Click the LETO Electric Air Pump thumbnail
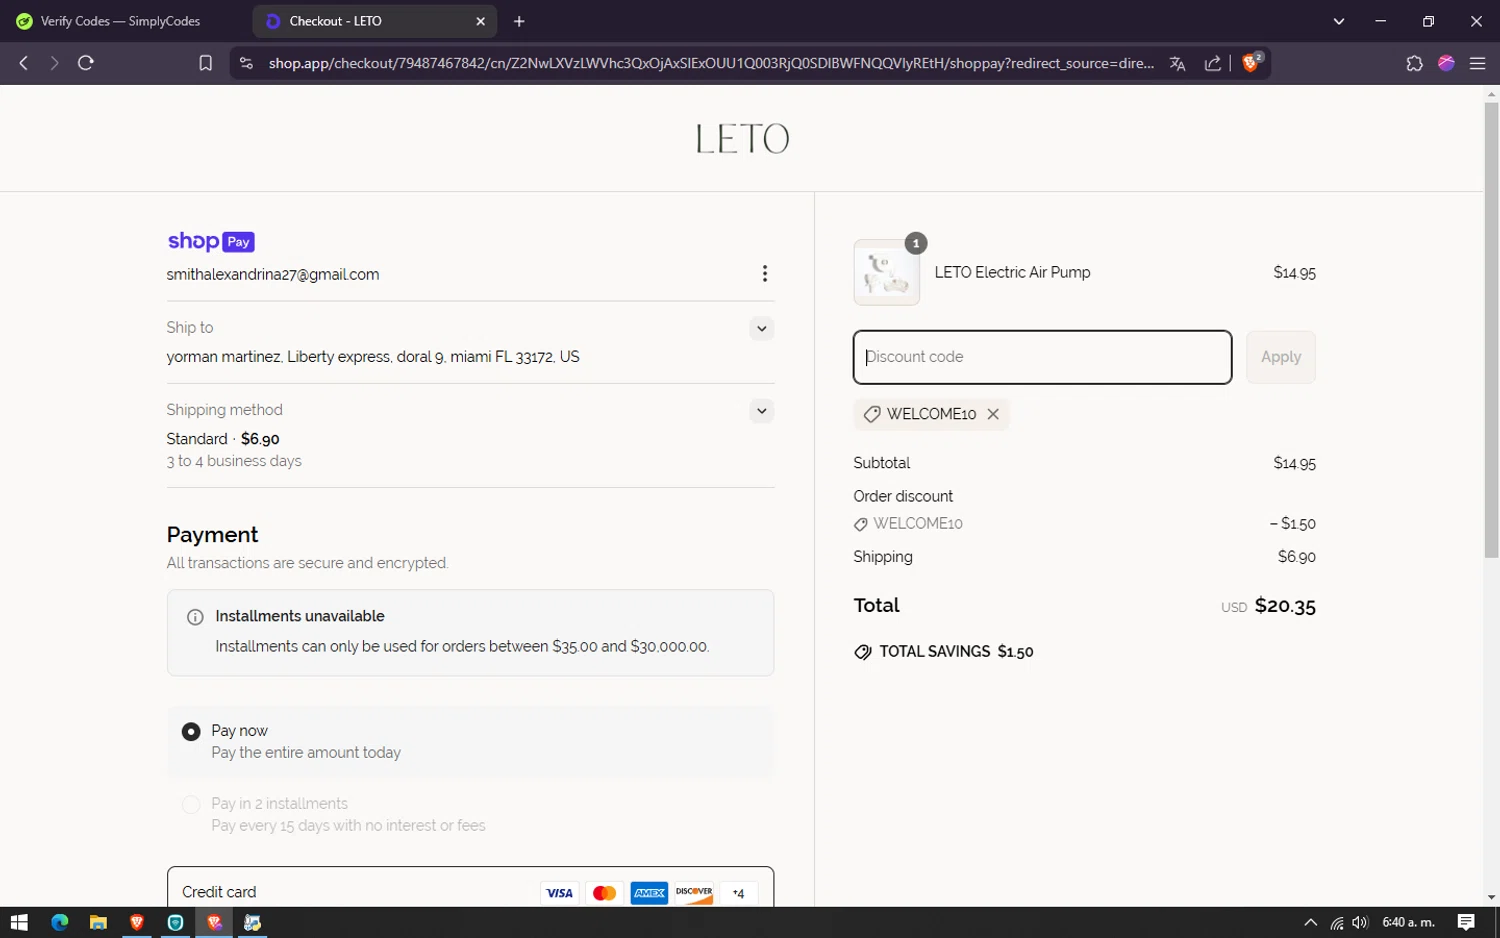 [x=886, y=273]
